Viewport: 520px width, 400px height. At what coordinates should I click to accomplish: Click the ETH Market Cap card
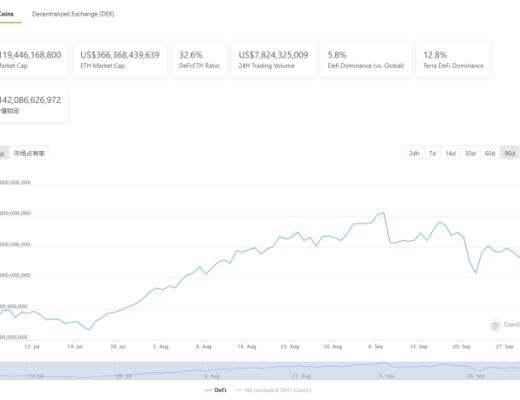(x=120, y=59)
